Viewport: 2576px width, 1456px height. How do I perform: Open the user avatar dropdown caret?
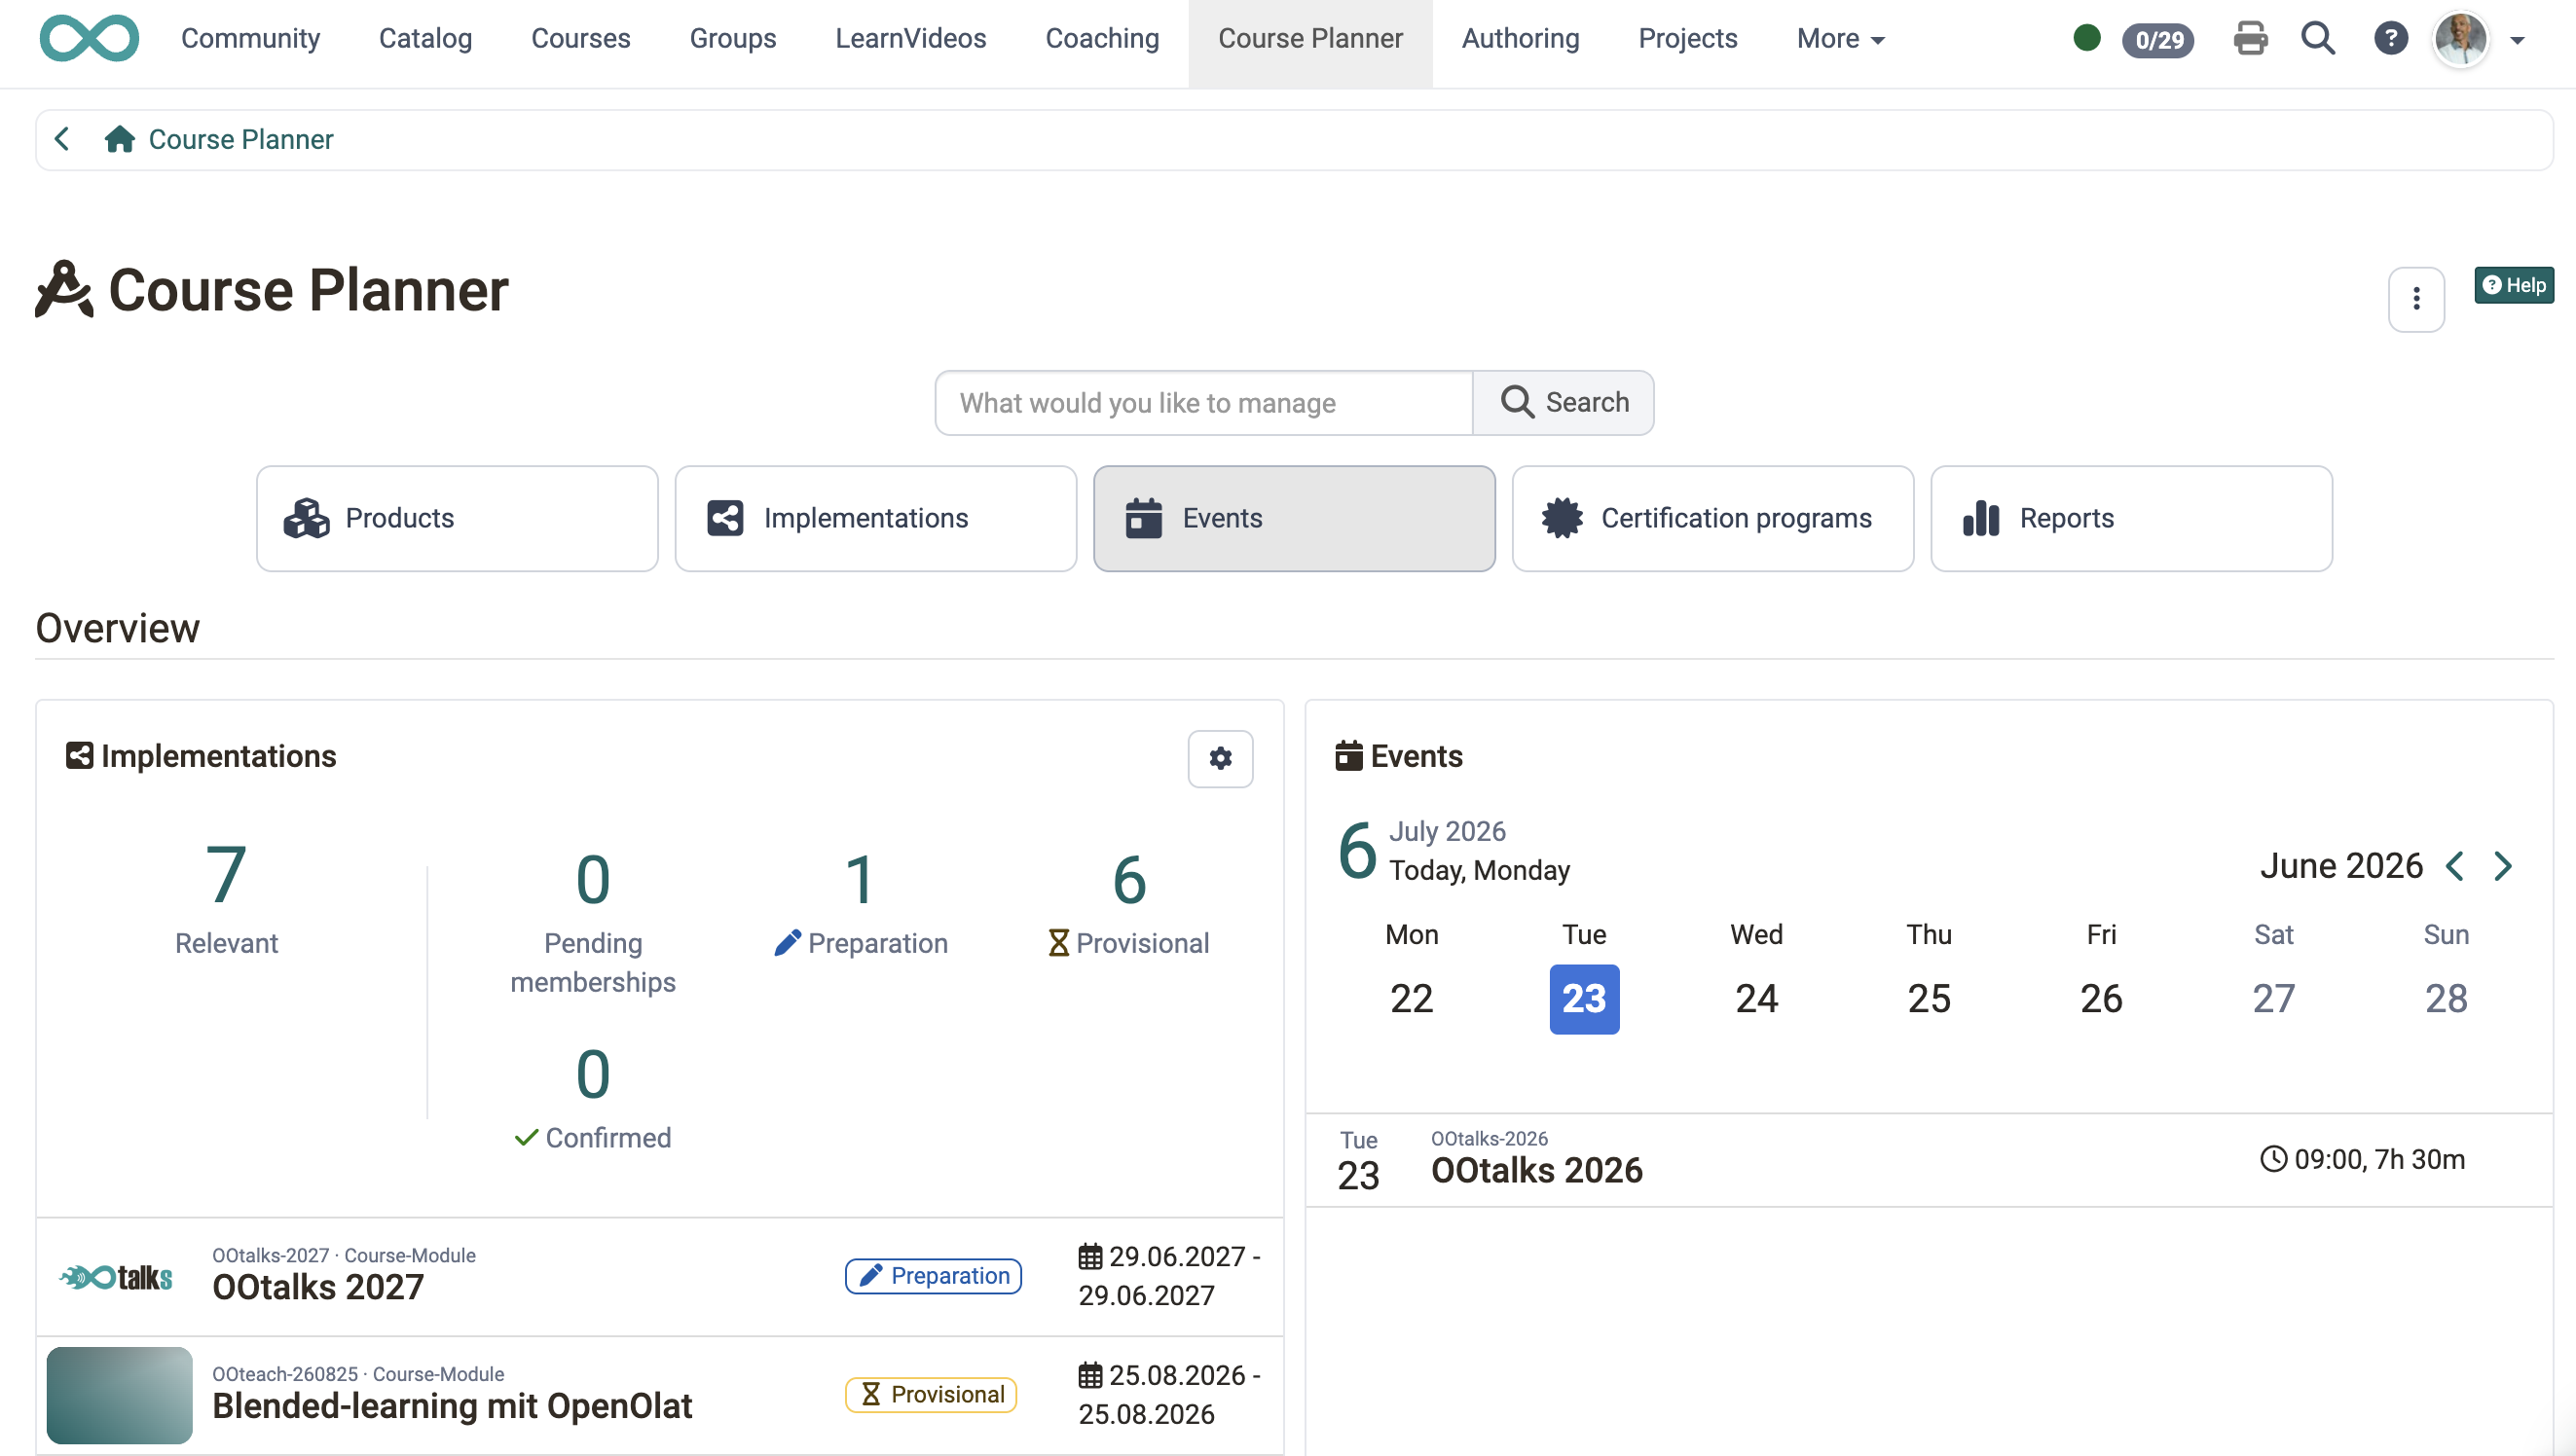(2517, 41)
